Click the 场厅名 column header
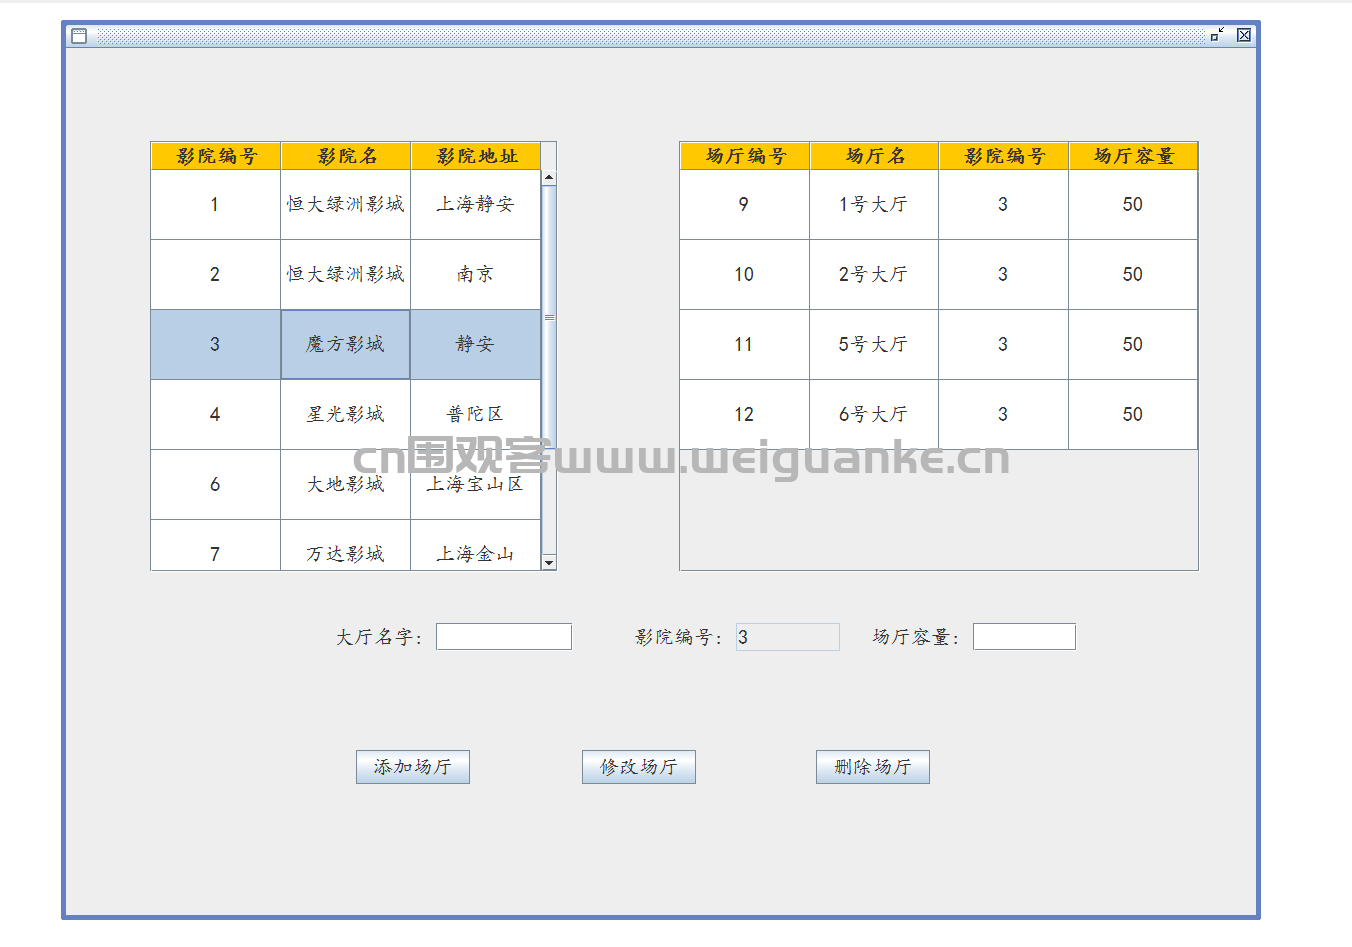This screenshot has width=1352, height=947. pyautogui.click(x=874, y=156)
